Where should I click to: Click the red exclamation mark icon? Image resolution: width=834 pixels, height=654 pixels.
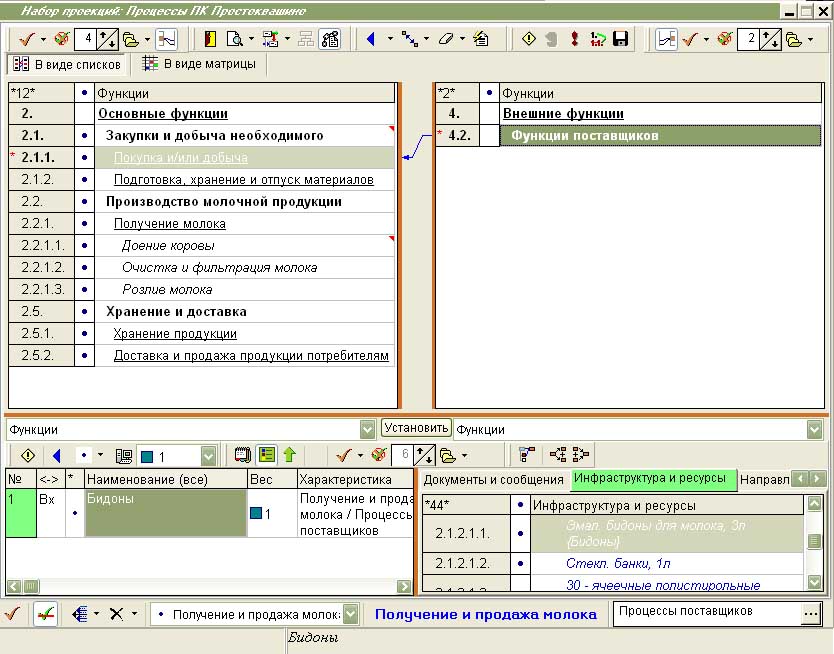coord(575,39)
